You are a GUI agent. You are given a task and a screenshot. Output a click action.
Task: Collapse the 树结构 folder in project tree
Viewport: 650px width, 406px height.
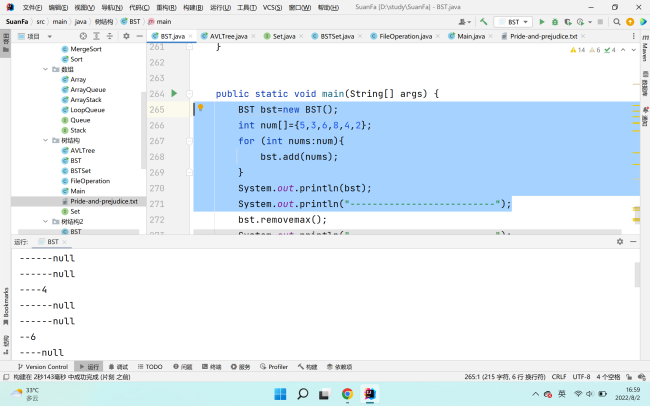[x=47, y=141]
